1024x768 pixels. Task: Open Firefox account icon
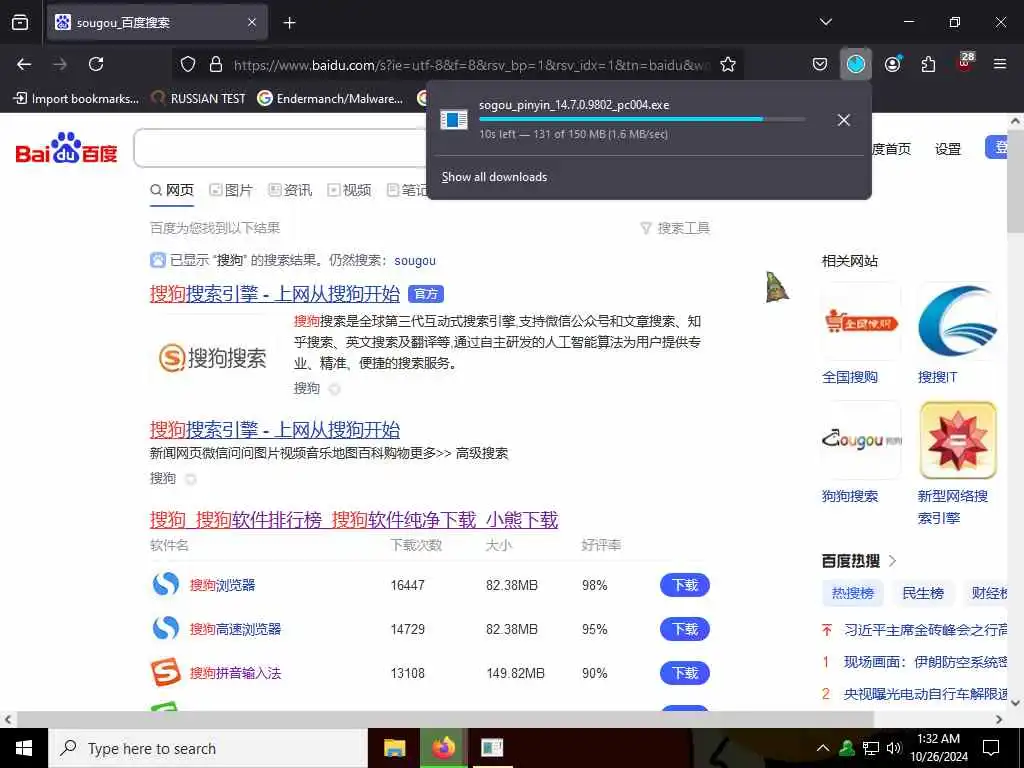click(893, 64)
